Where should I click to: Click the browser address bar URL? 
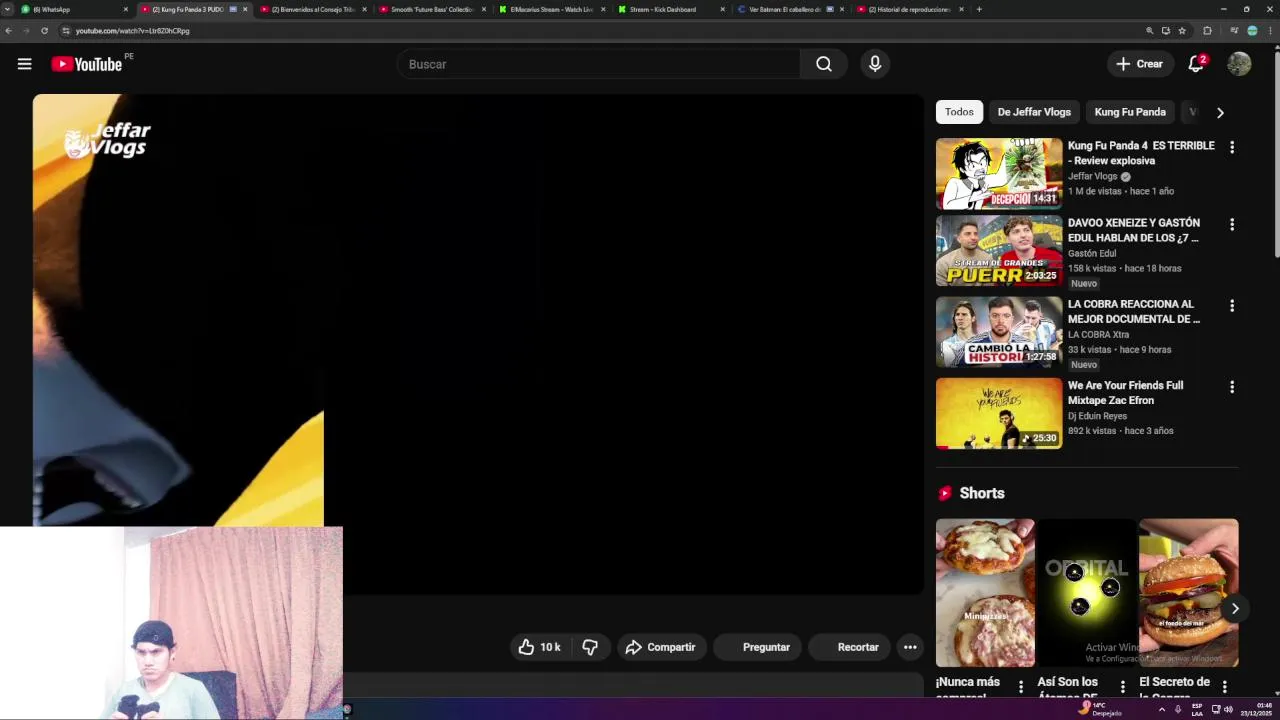(x=133, y=31)
